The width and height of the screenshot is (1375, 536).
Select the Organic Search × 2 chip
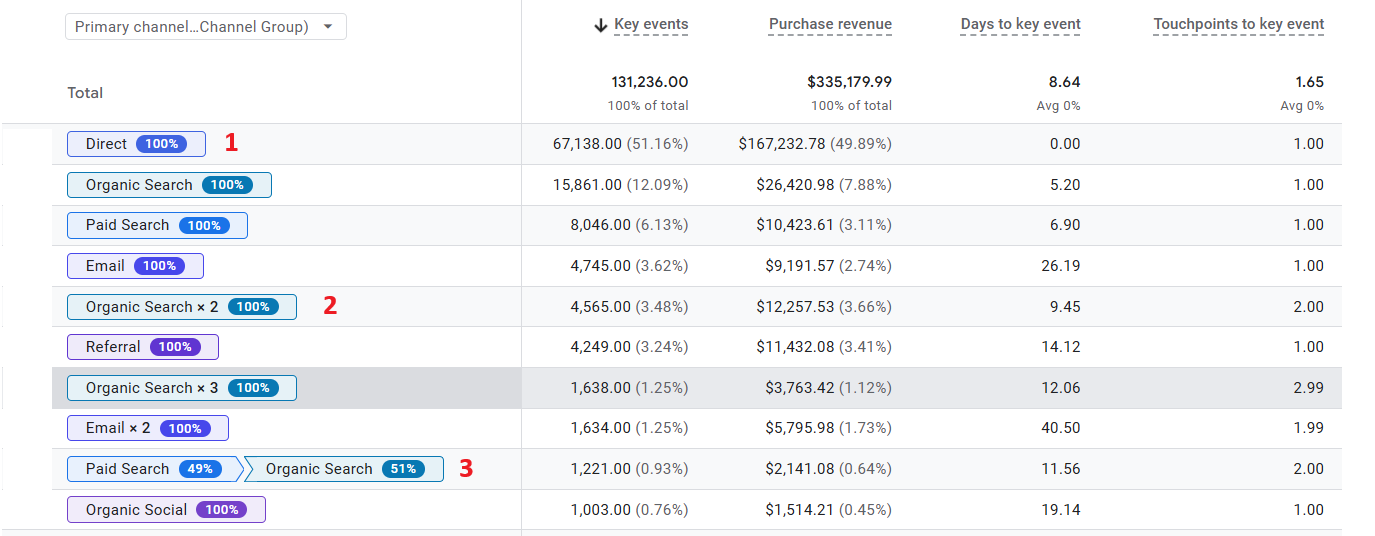pos(181,307)
